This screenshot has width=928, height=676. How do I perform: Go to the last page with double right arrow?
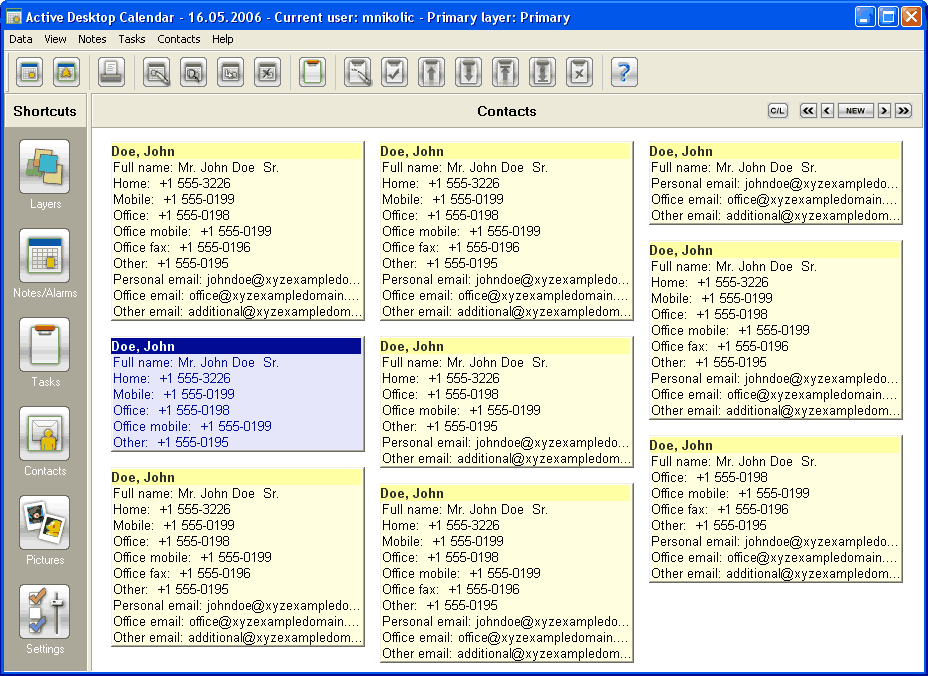(903, 111)
